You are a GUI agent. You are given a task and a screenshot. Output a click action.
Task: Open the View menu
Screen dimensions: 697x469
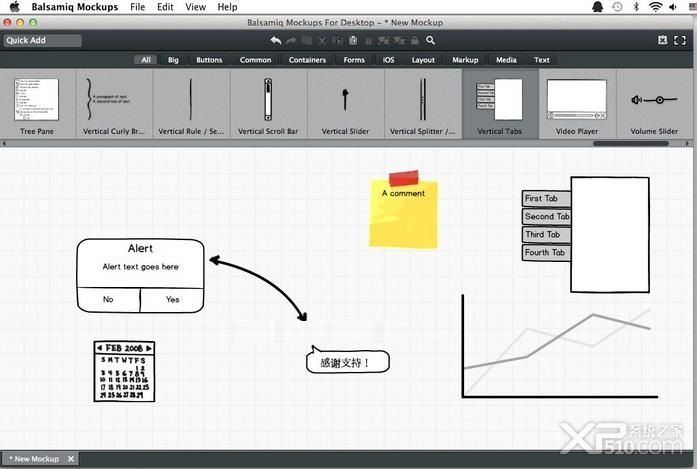click(x=196, y=7)
